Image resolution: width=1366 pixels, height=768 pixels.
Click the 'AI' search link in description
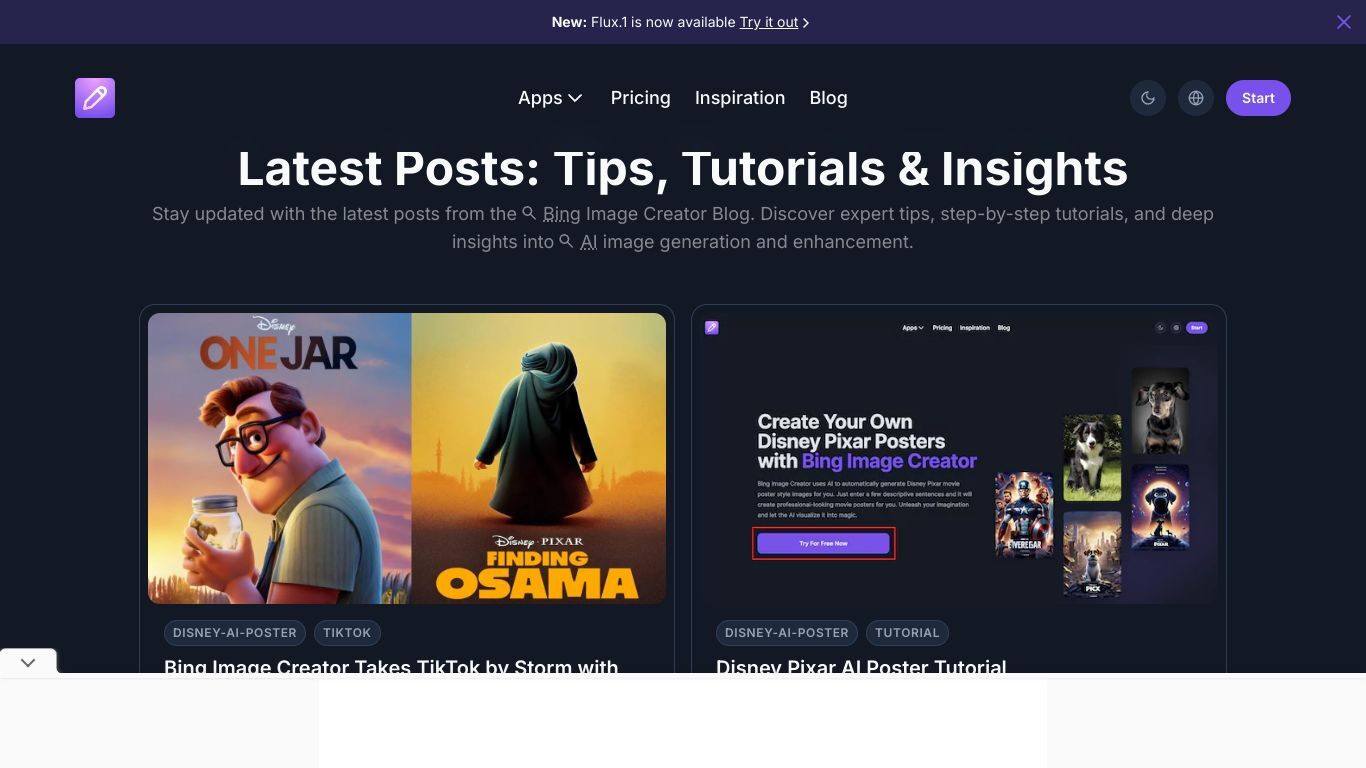tap(578, 242)
